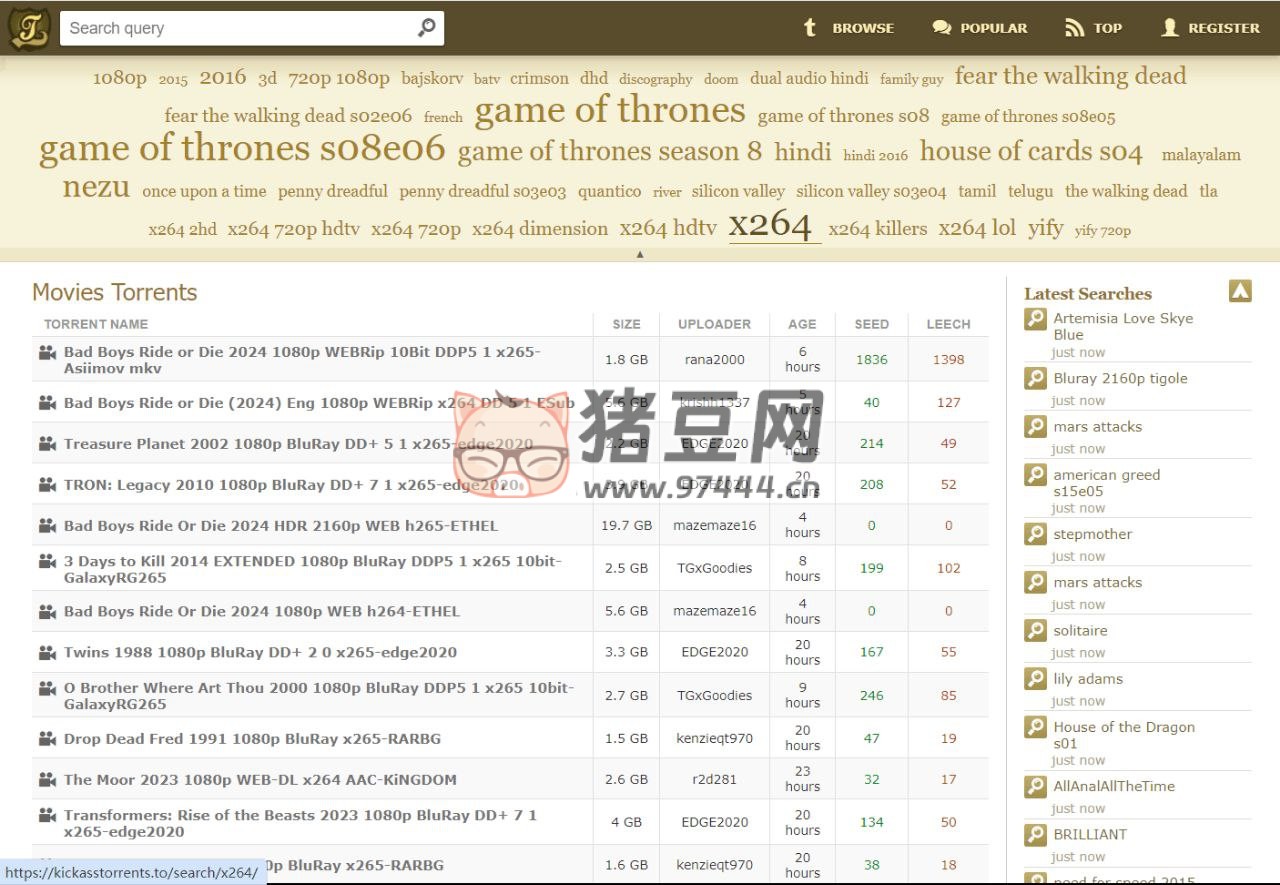Viewport: 1280px width, 885px height.
Task: Click the magnifier icon beside Bluray 2160p tigole
Action: (x=1035, y=379)
